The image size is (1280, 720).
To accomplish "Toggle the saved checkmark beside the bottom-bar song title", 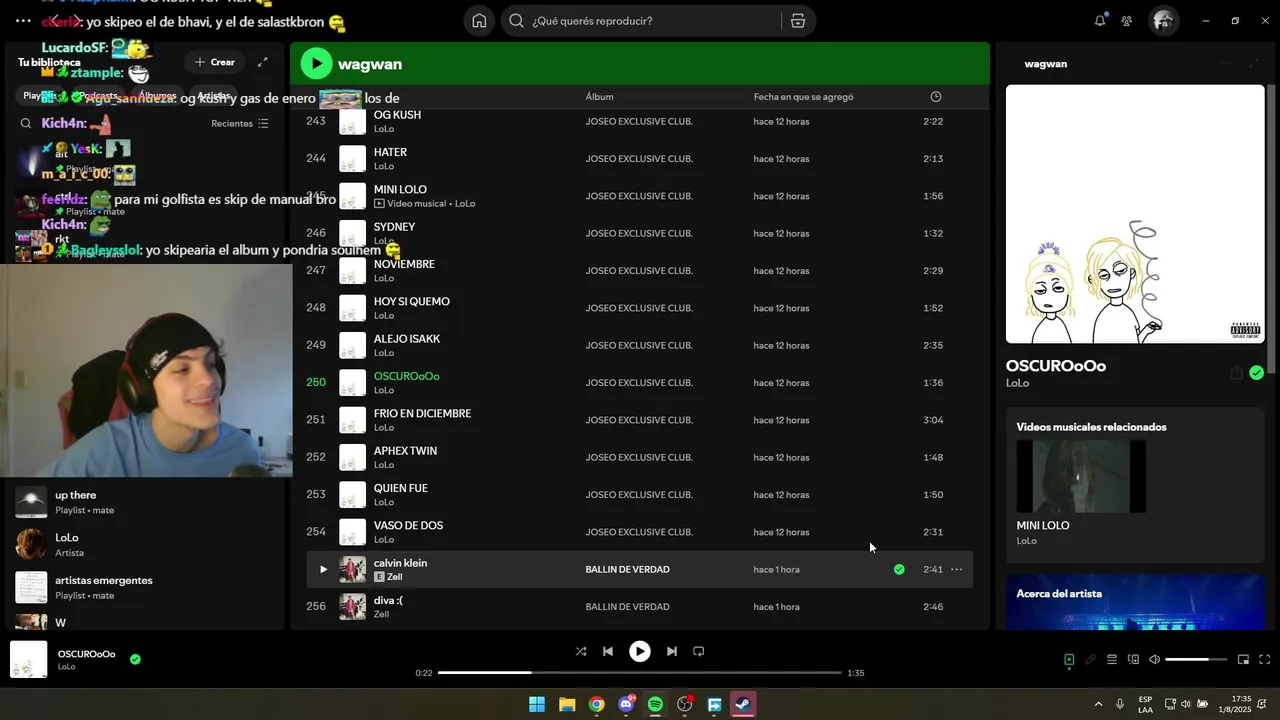I will pos(135,659).
